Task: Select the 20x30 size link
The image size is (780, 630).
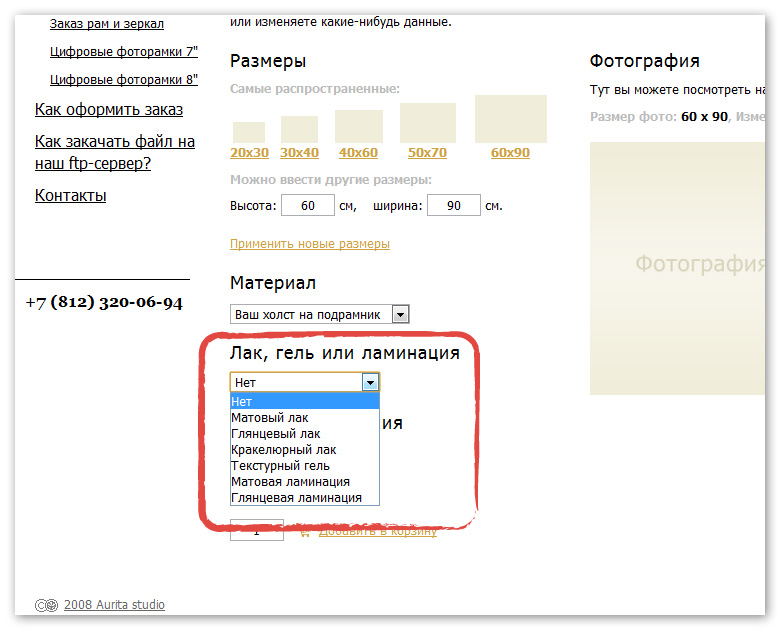Action: [x=249, y=153]
